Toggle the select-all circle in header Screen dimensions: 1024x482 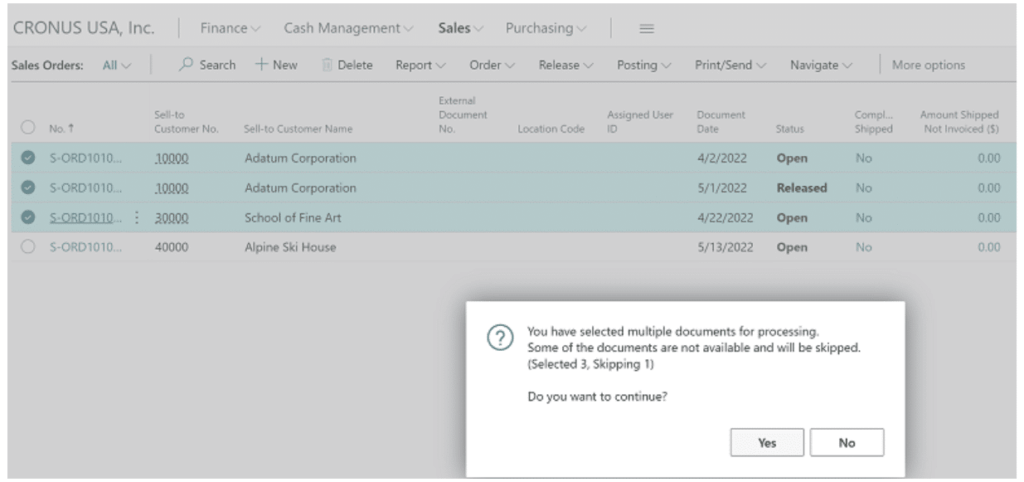pos(28,128)
